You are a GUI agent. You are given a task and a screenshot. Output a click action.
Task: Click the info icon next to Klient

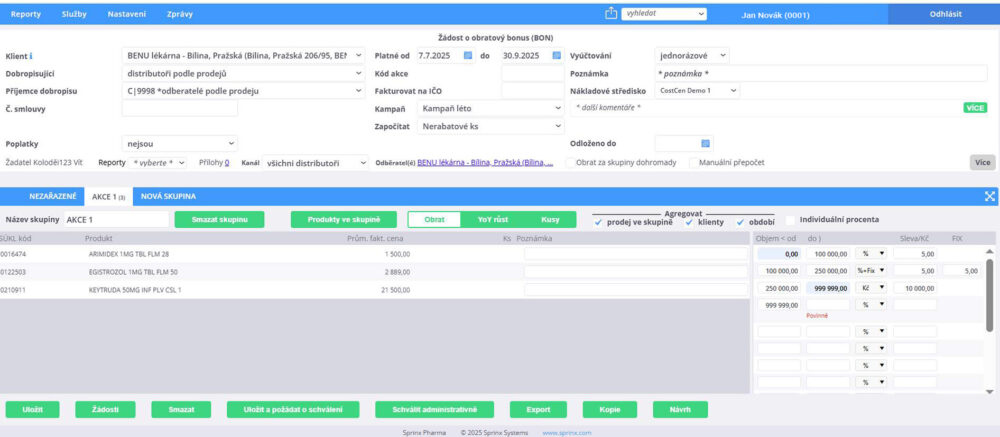coord(31,56)
